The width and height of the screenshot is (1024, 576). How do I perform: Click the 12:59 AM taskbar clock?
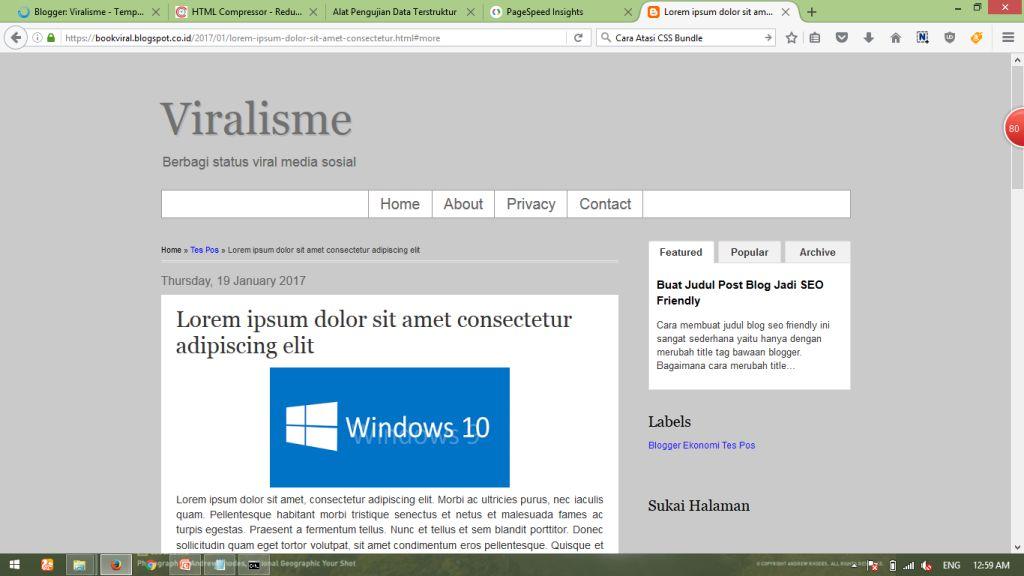tap(991, 566)
